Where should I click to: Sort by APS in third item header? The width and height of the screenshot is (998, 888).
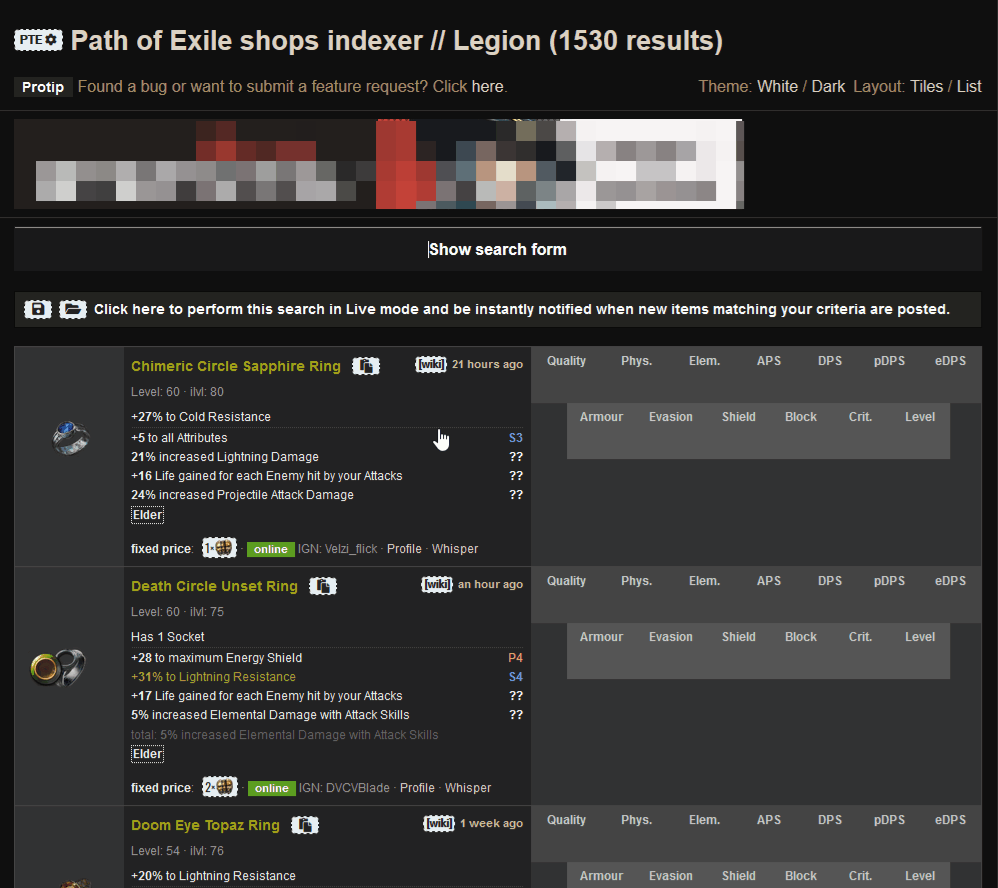point(768,821)
